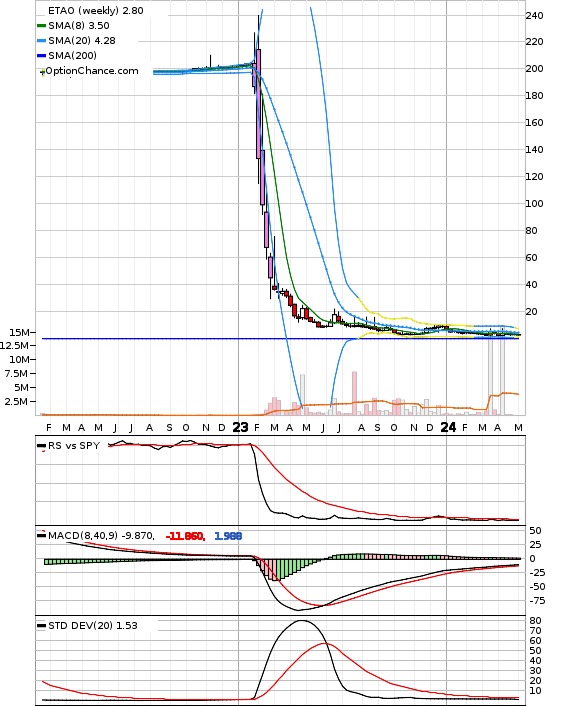Click the tall pink volume bar near August 2023

354,393
